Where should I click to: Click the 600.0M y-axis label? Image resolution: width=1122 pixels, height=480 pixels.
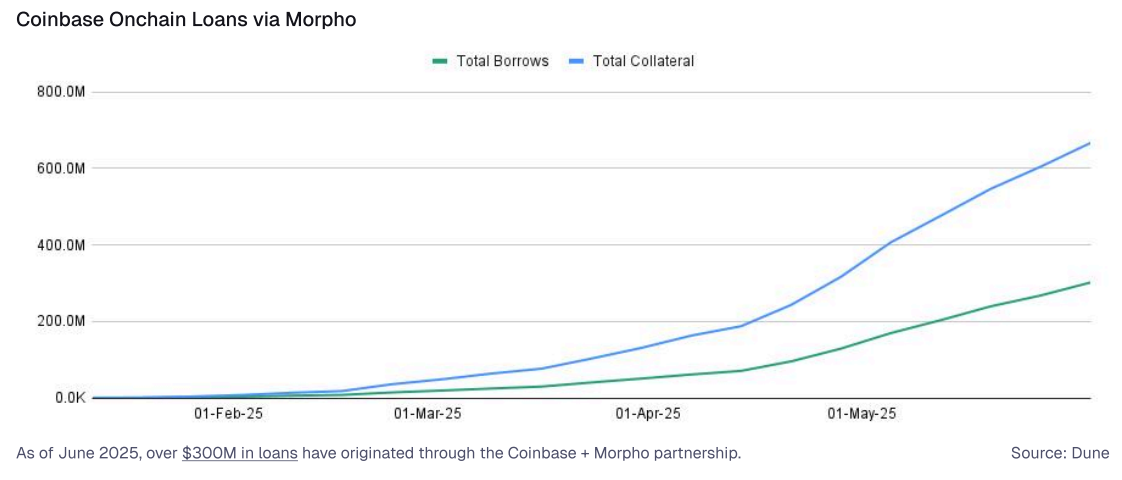pos(60,169)
